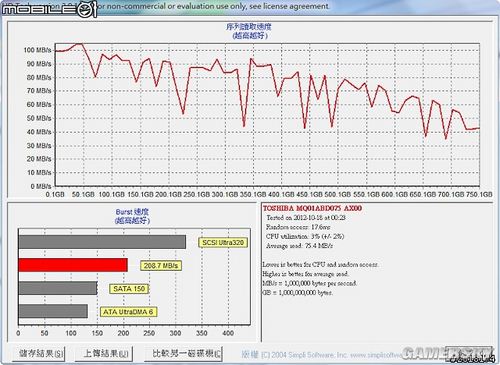Click the Burst 速度 chart title

[132, 212]
